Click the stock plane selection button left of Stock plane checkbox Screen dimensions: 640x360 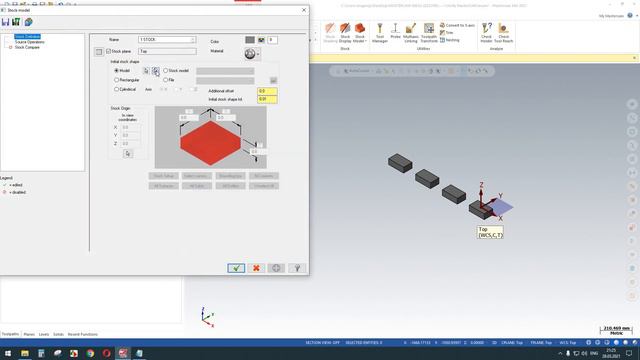(99, 51)
